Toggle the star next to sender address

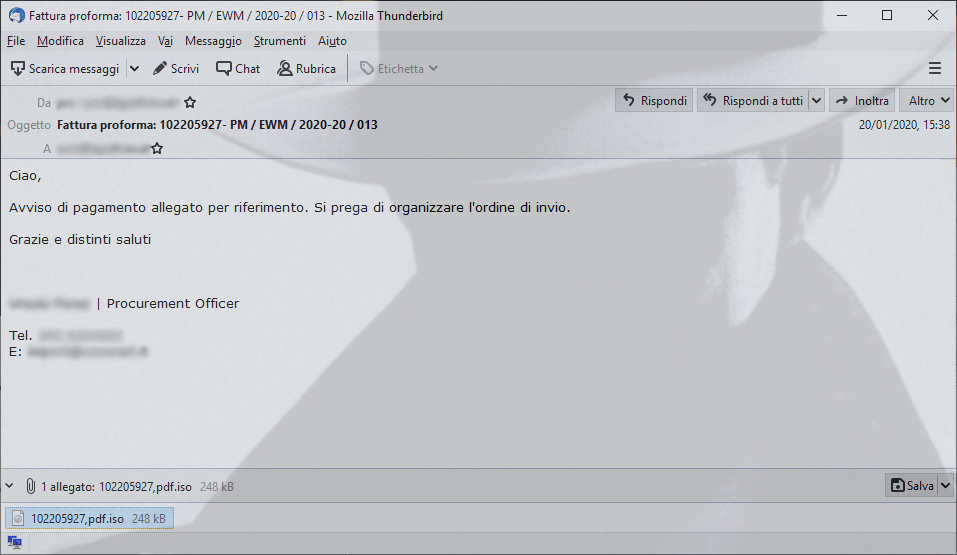(190, 103)
